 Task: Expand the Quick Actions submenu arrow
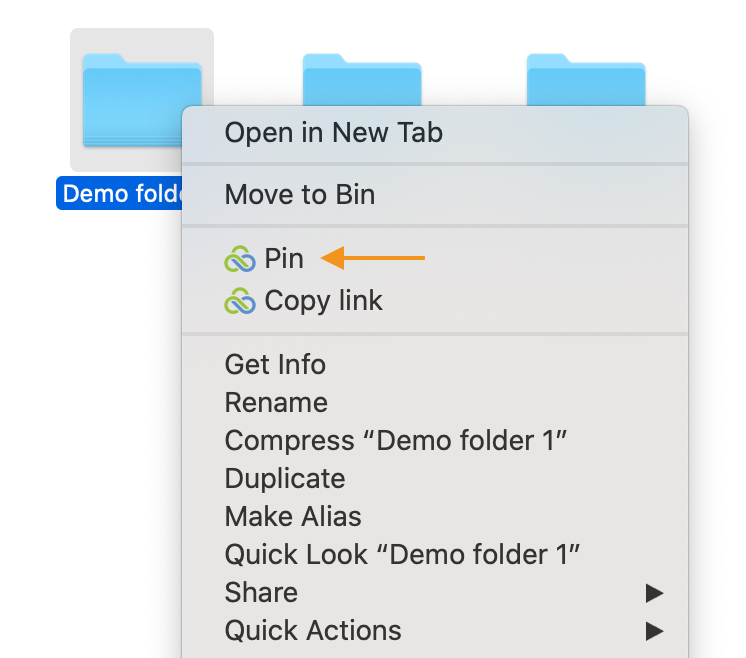coord(654,631)
